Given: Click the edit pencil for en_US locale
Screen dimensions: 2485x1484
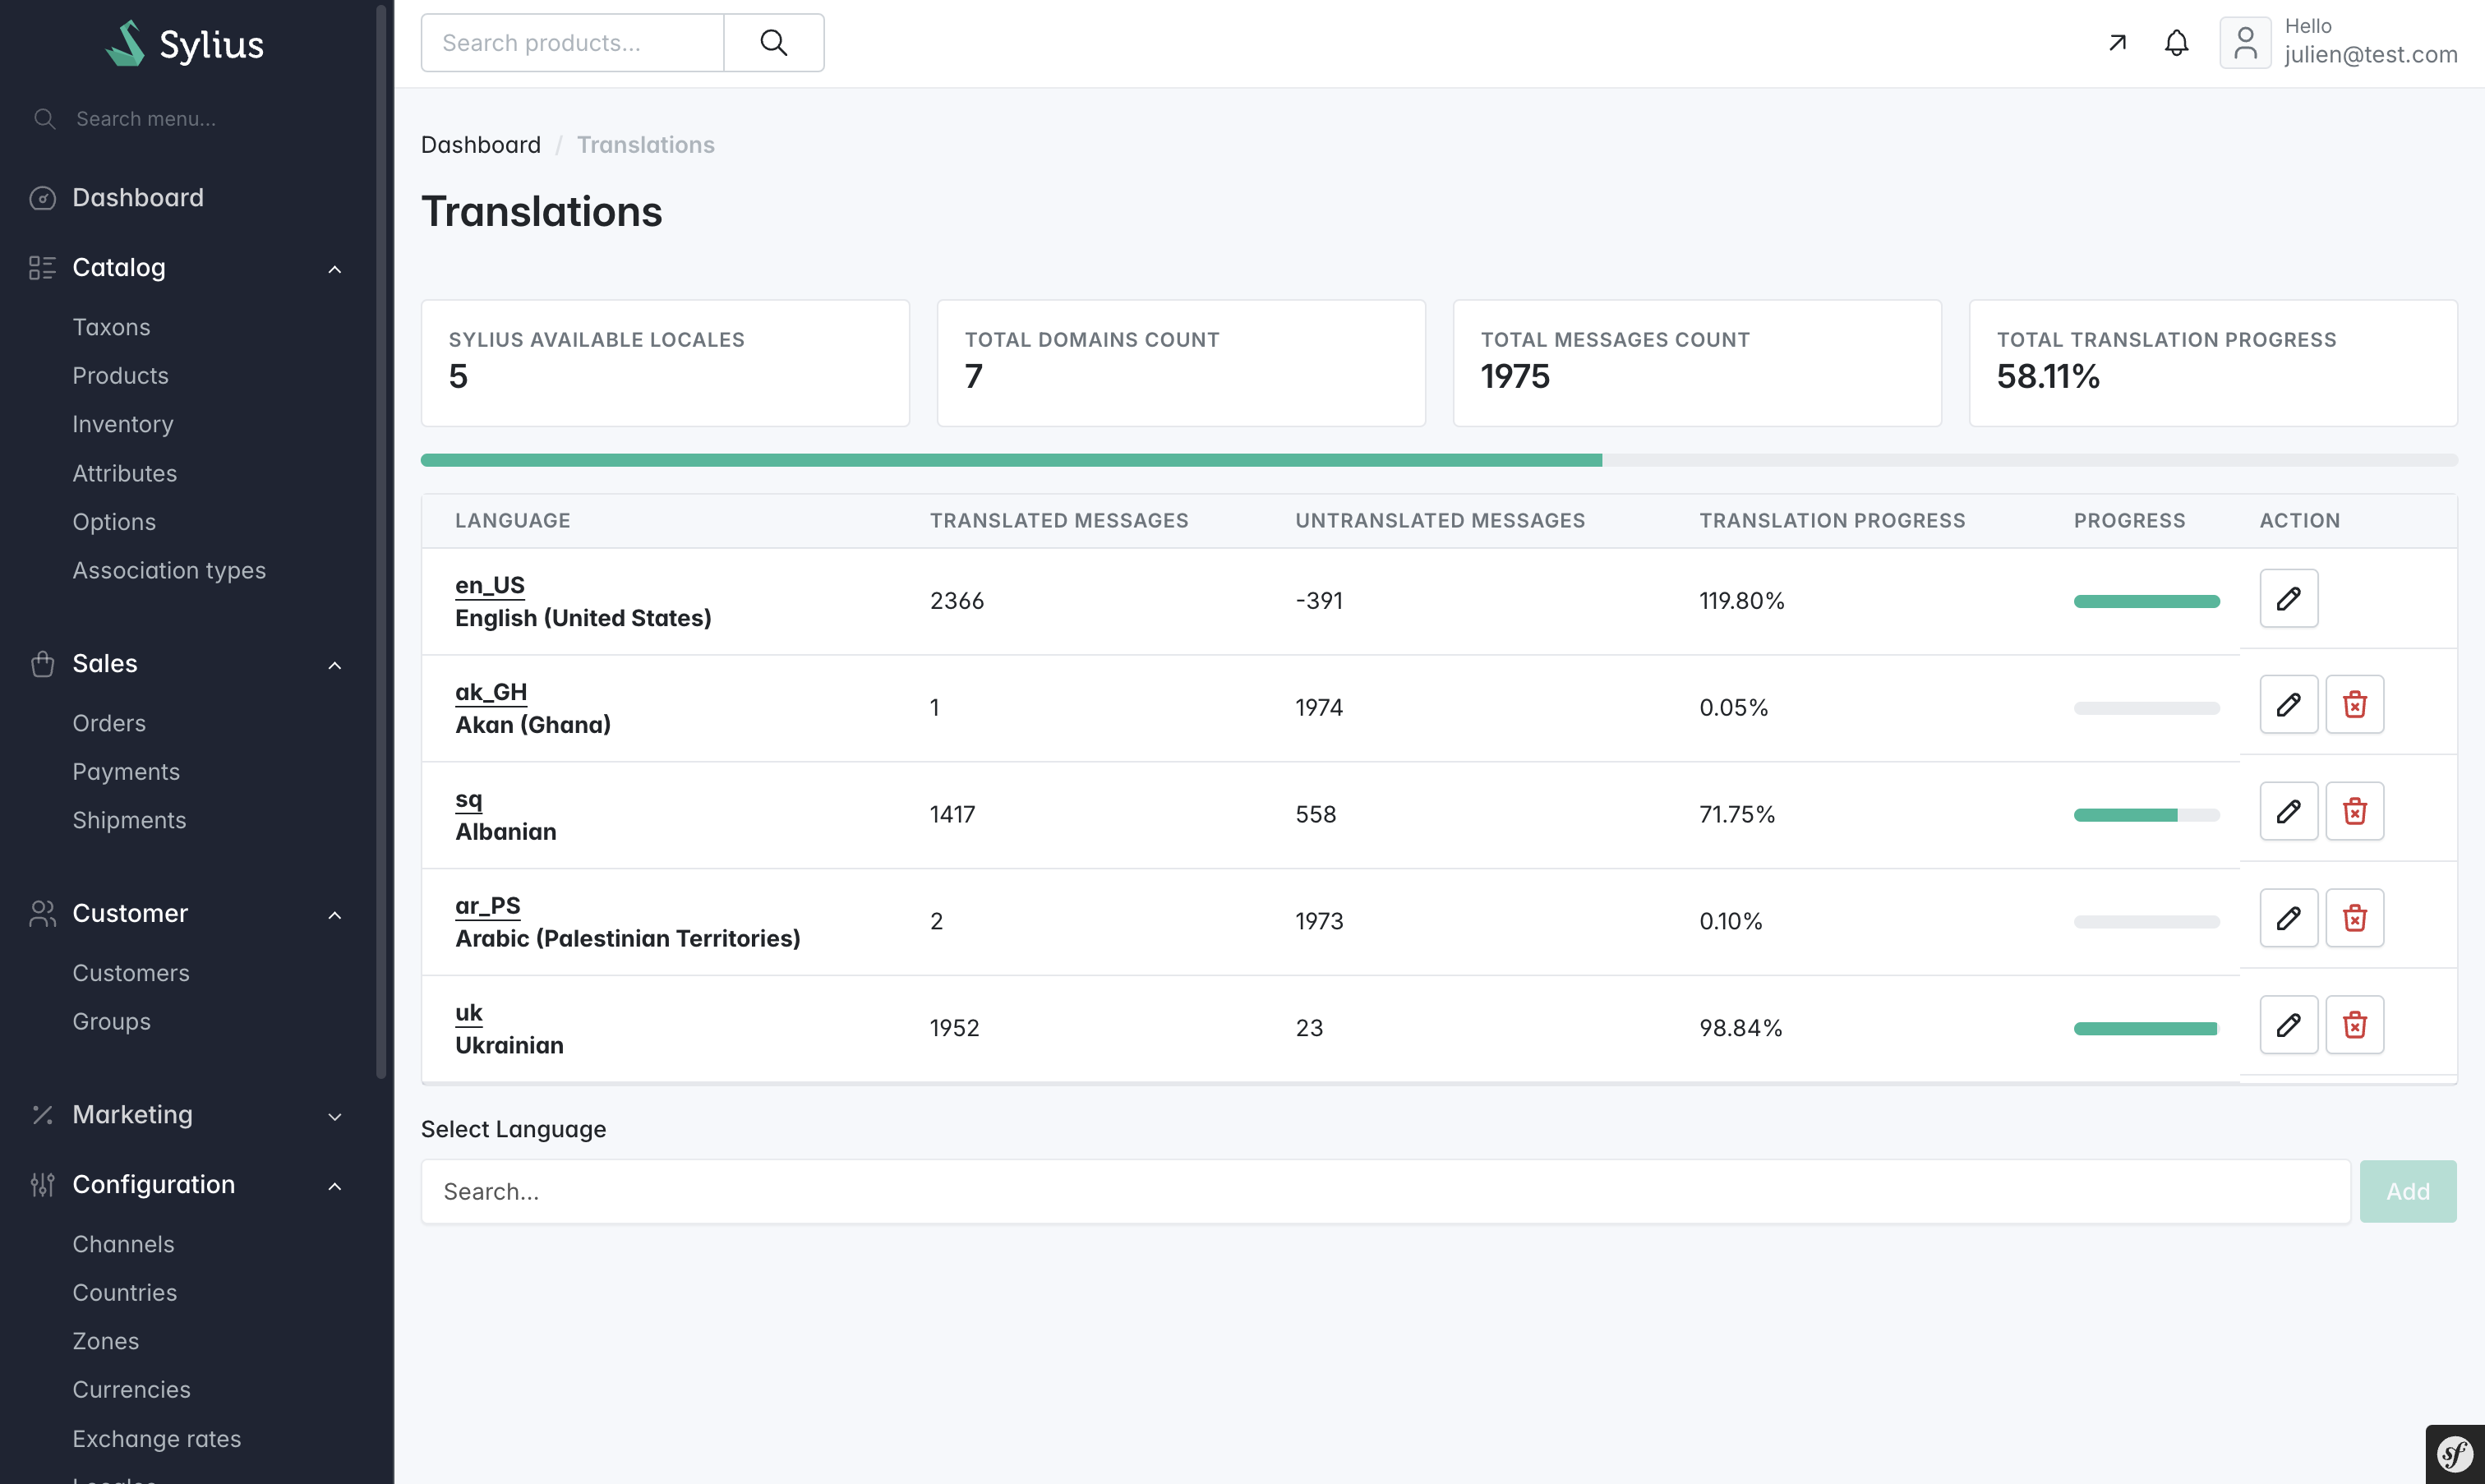Looking at the screenshot, I should [2288, 599].
